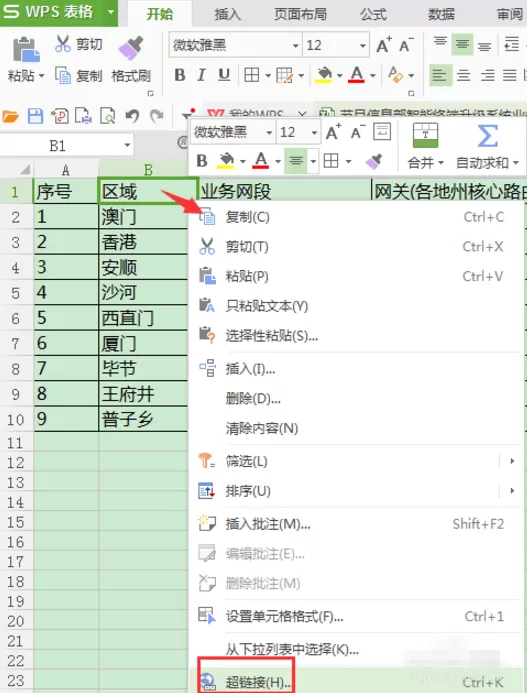Open font color dropdown arrow in ribbon
The width and height of the screenshot is (527, 693).
(x=373, y=76)
